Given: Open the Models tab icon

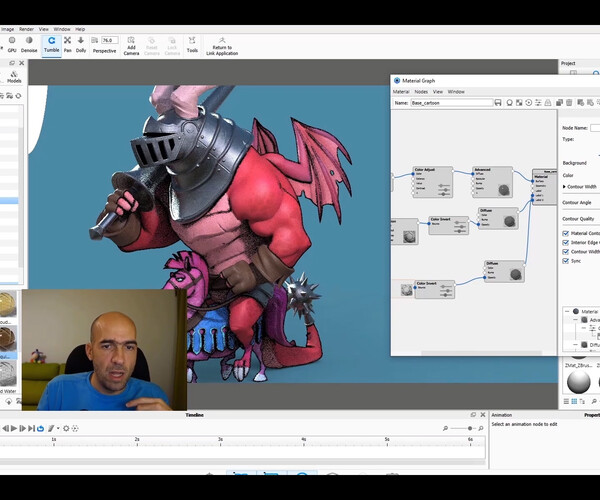Looking at the screenshot, I should click(x=14, y=77).
